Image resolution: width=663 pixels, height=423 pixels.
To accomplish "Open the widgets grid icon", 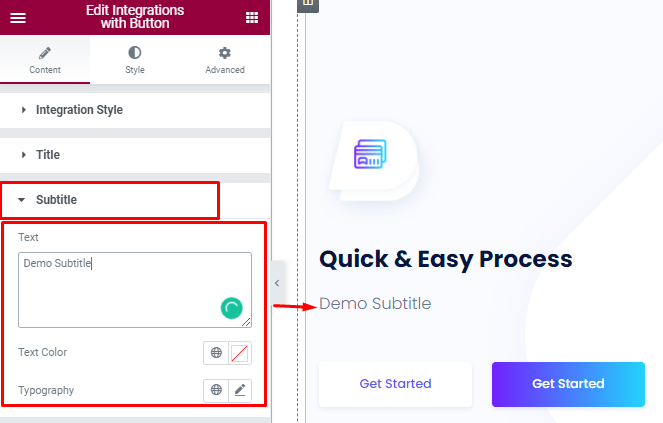I will [252, 17].
